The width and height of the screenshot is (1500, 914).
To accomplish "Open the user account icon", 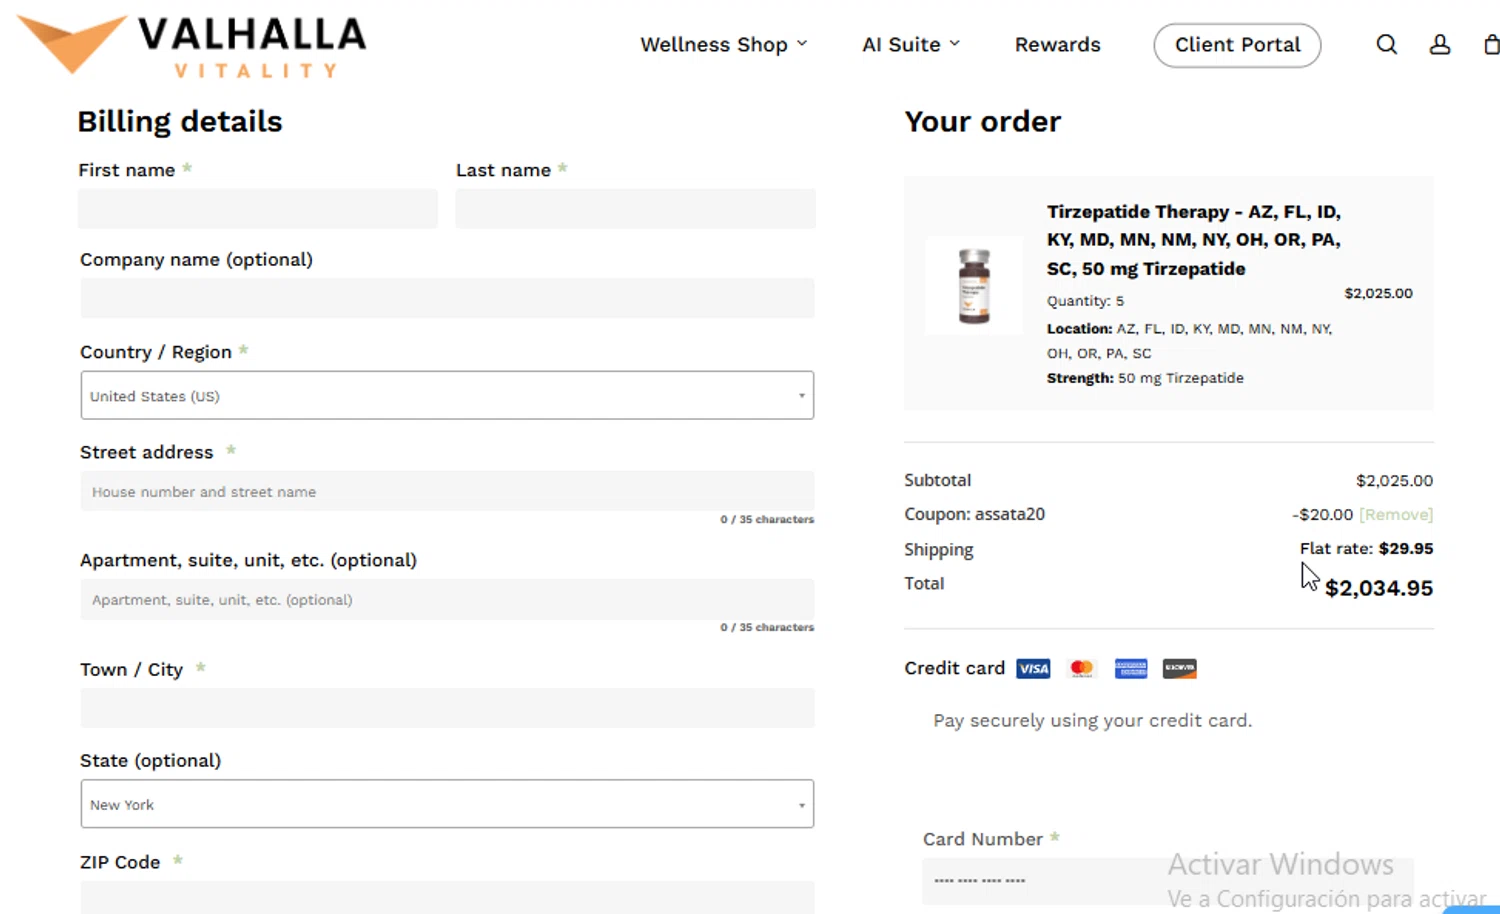I will tap(1439, 45).
